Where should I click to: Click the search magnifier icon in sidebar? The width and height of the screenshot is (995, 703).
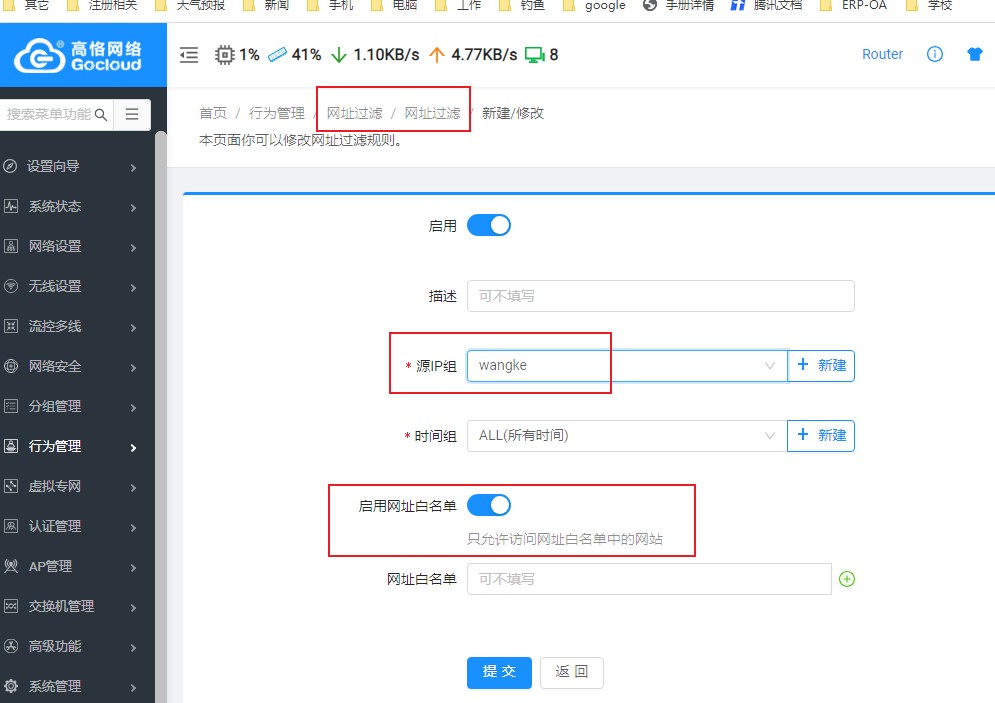click(101, 115)
